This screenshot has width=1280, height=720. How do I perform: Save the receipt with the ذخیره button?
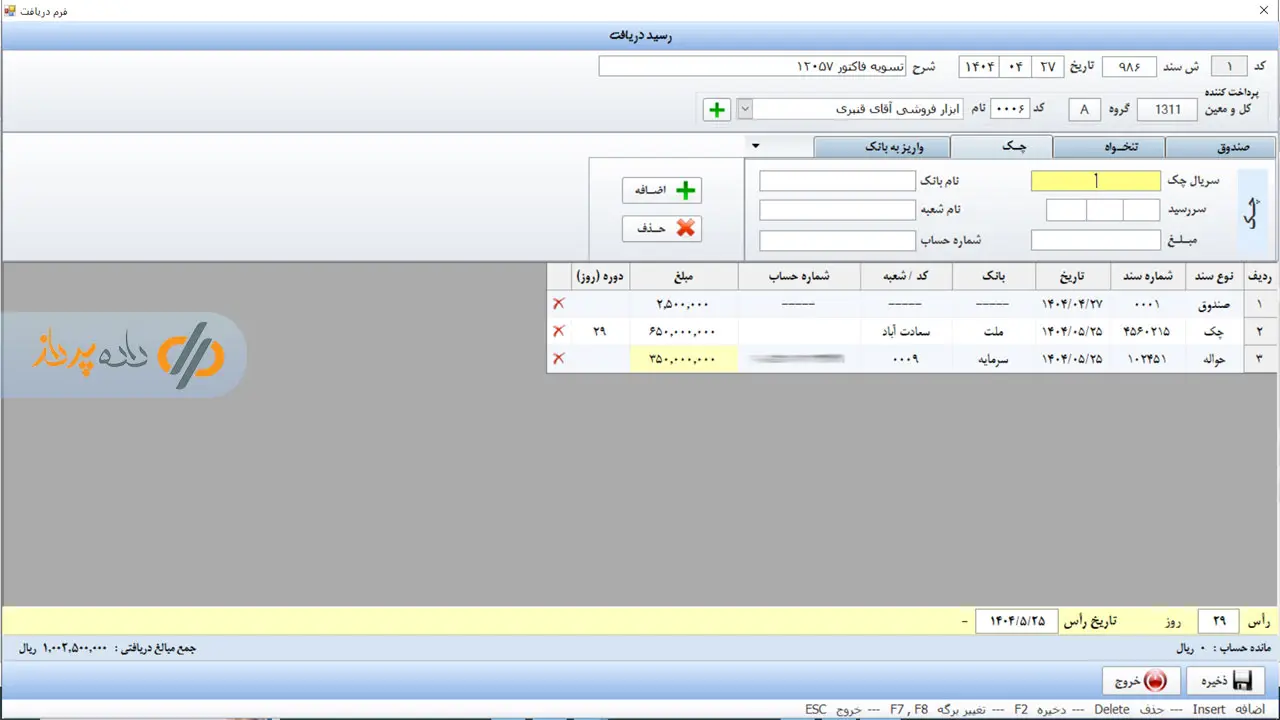pyautogui.click(x=1227, y=681)
